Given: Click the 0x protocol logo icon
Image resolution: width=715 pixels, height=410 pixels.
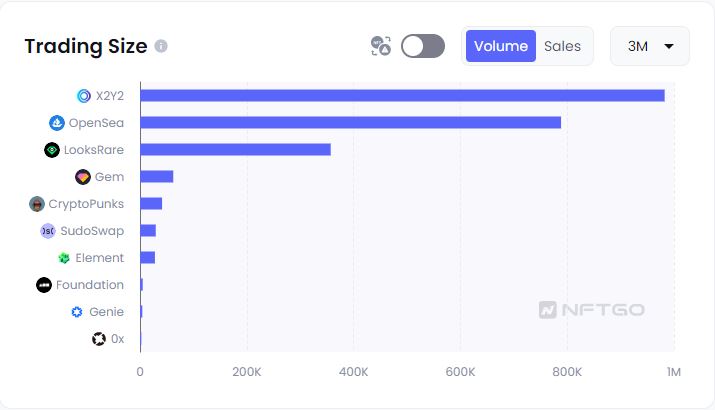Looking at the screenshot, I should [x=99, y=339].
